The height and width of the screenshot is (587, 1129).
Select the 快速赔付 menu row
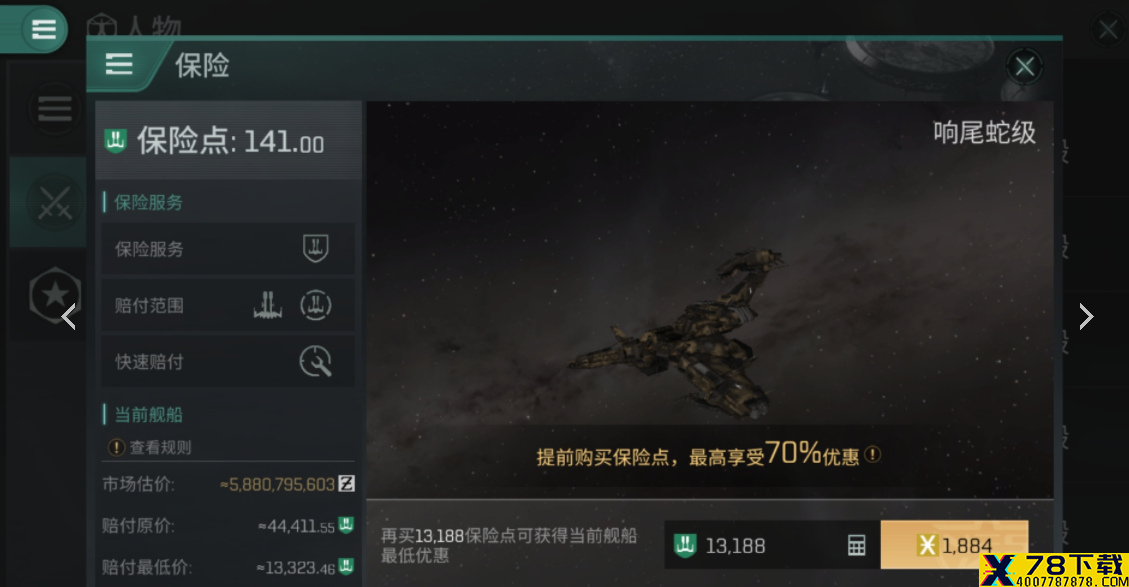[228, 362]
